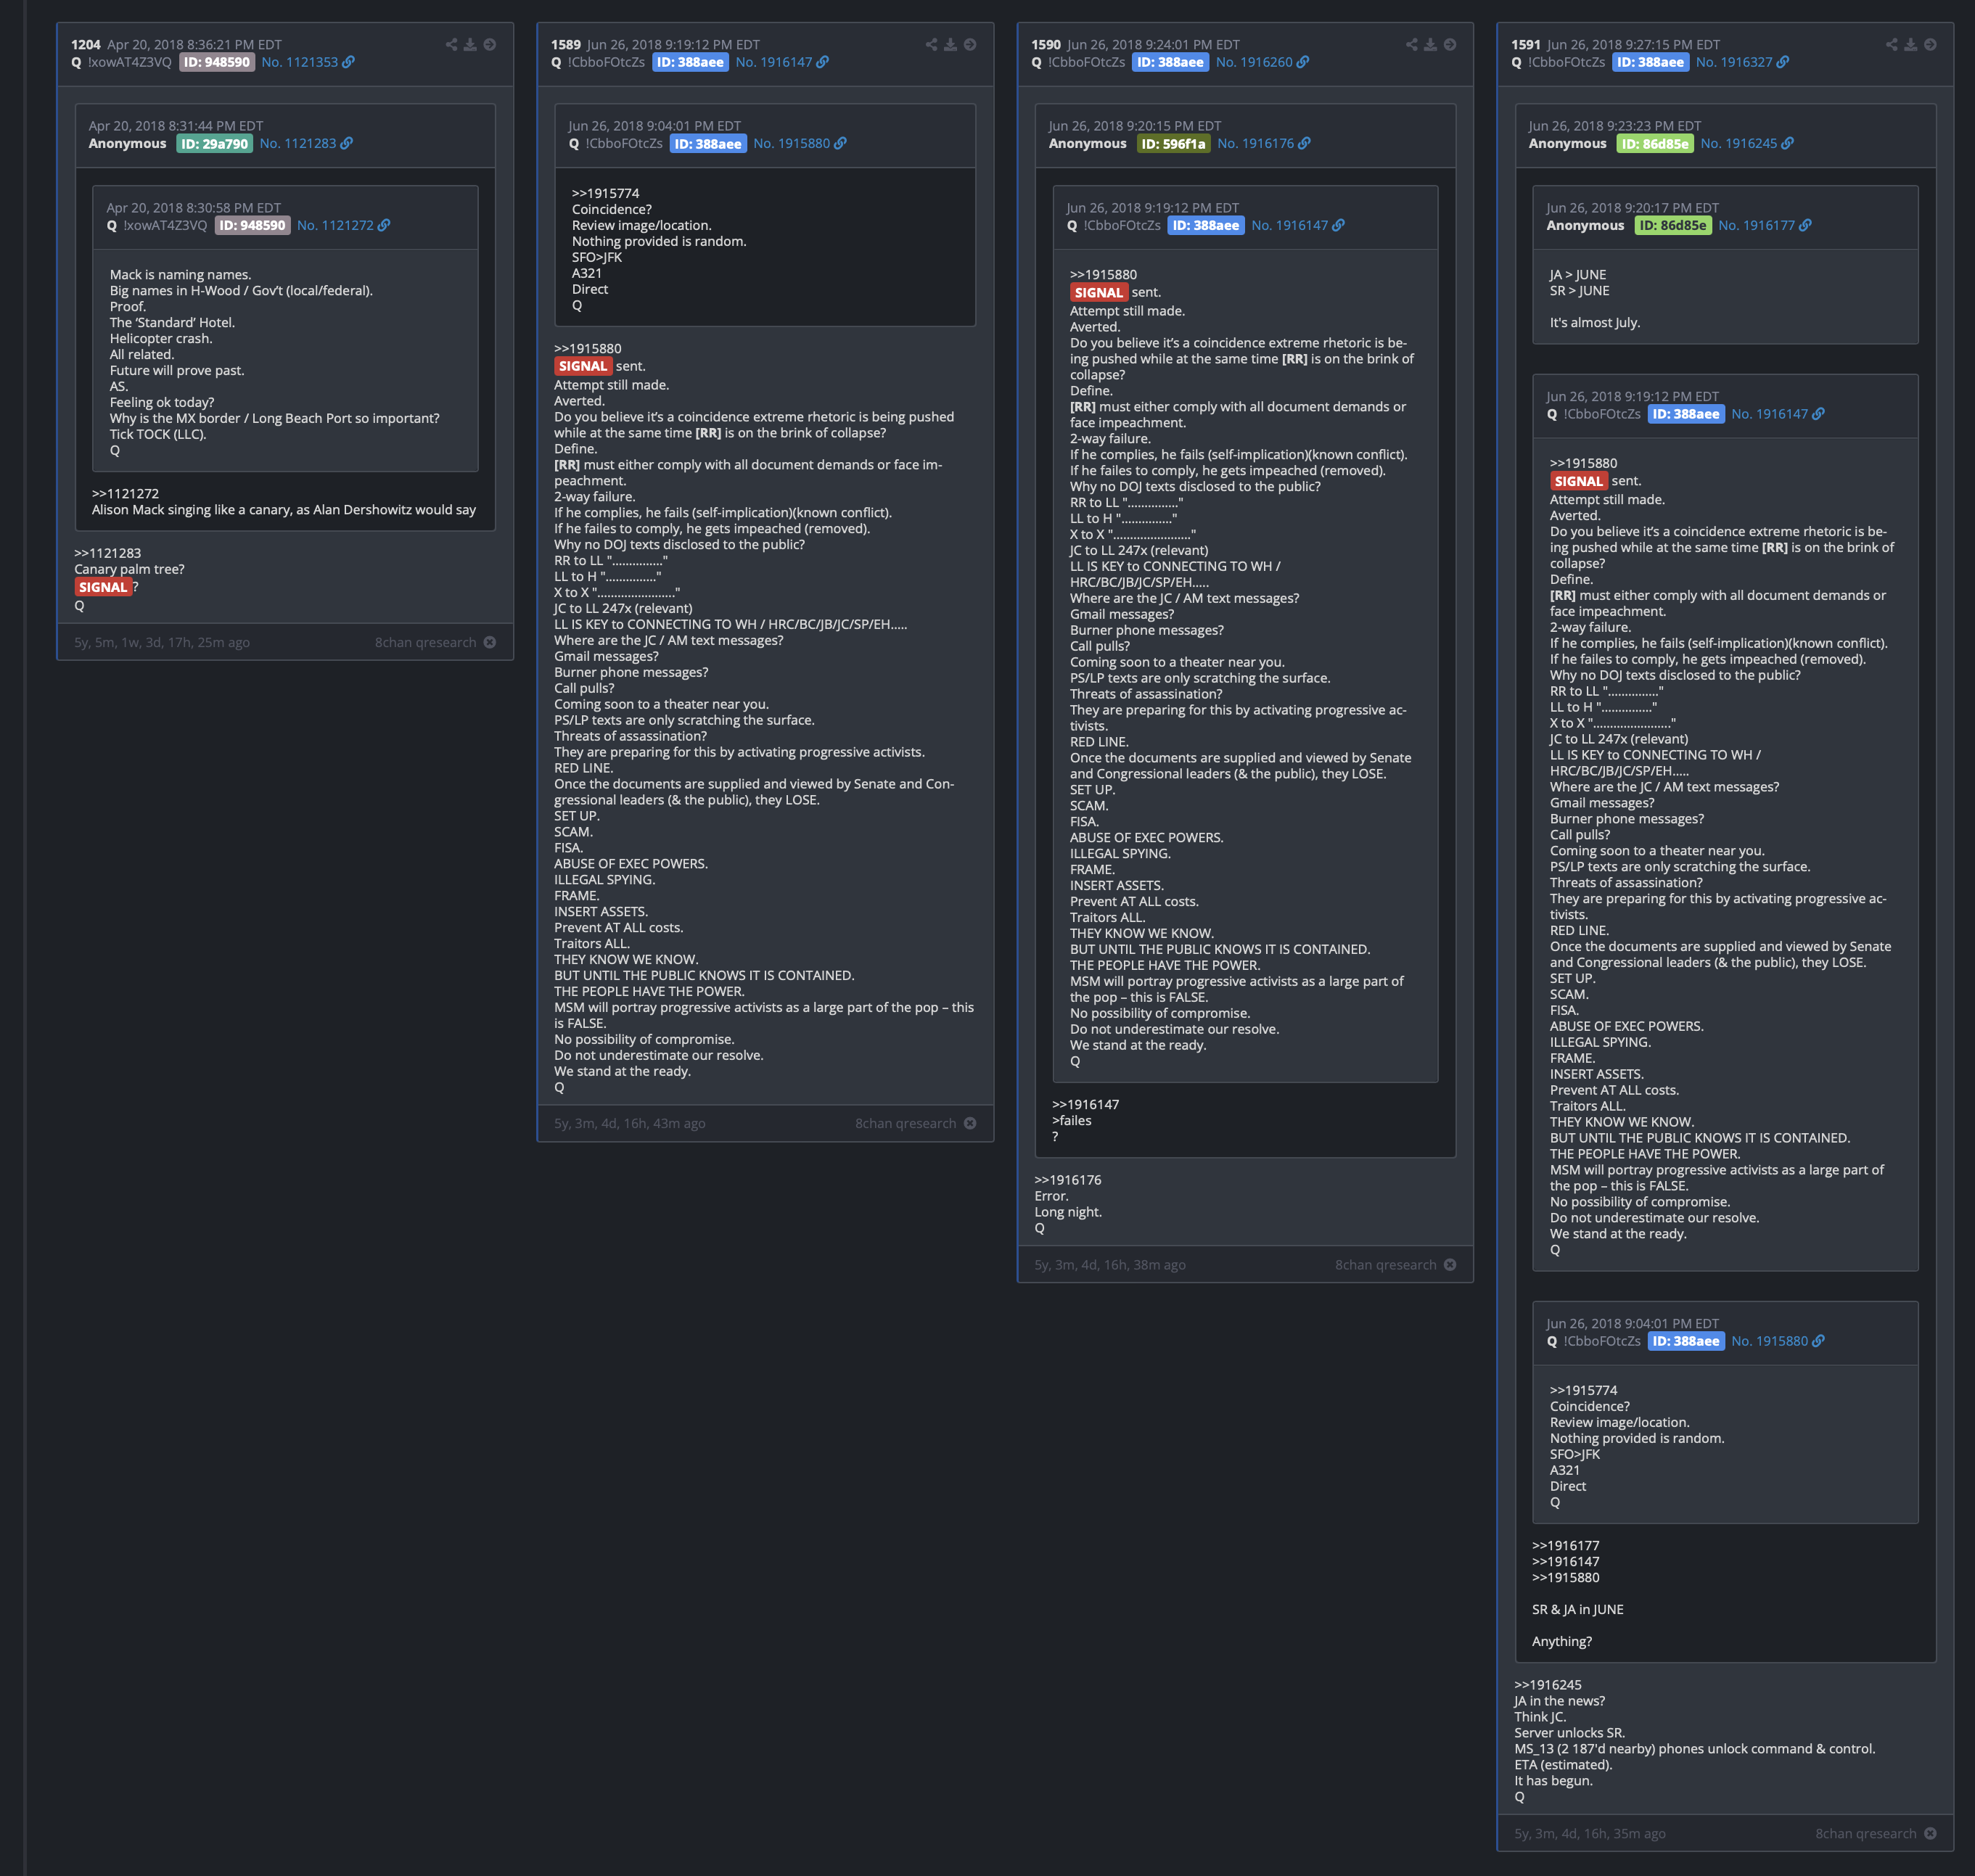Click the 'SR & JA in JUNE' line
Screen dimensions: 1975x1876
point(1578,1609)
